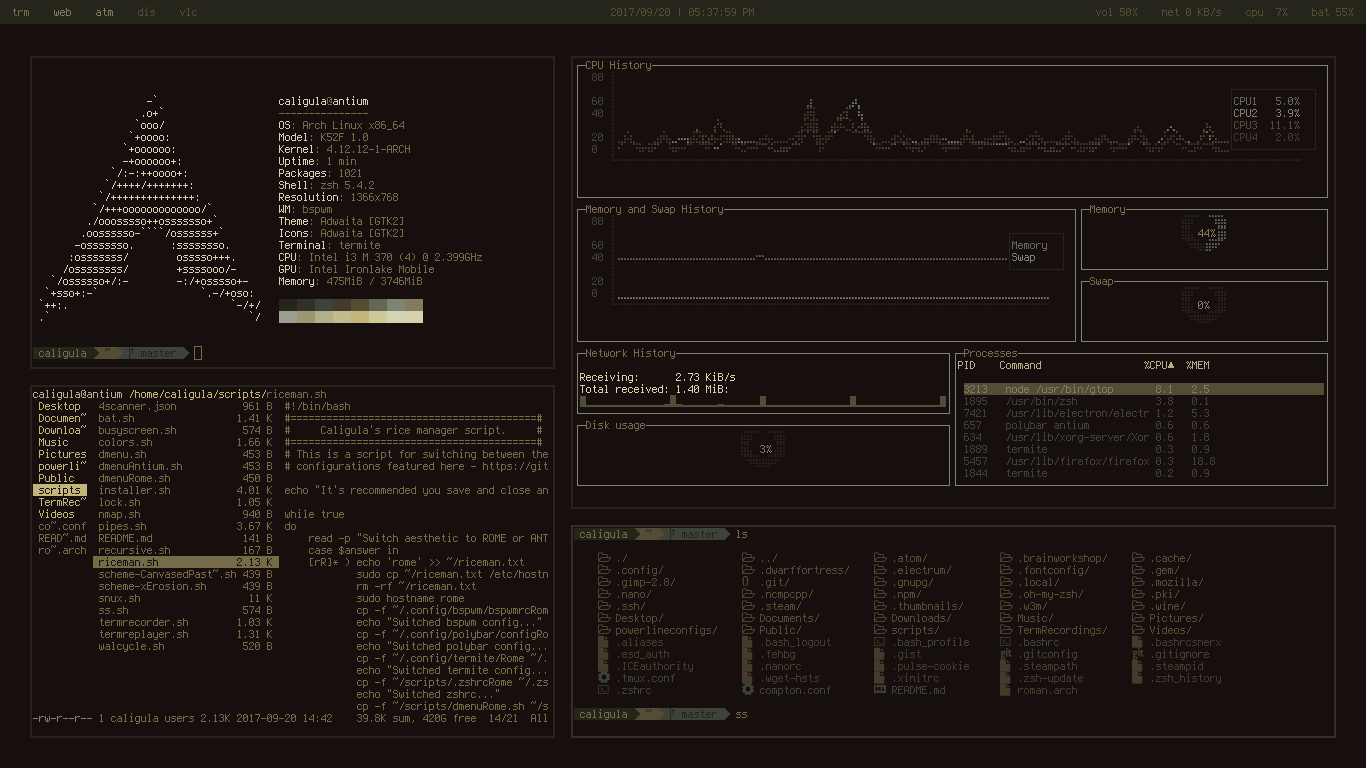1366x768 pixels.
Task: Click the bat 55% battery indicator
Action: tap(1332, 13)
